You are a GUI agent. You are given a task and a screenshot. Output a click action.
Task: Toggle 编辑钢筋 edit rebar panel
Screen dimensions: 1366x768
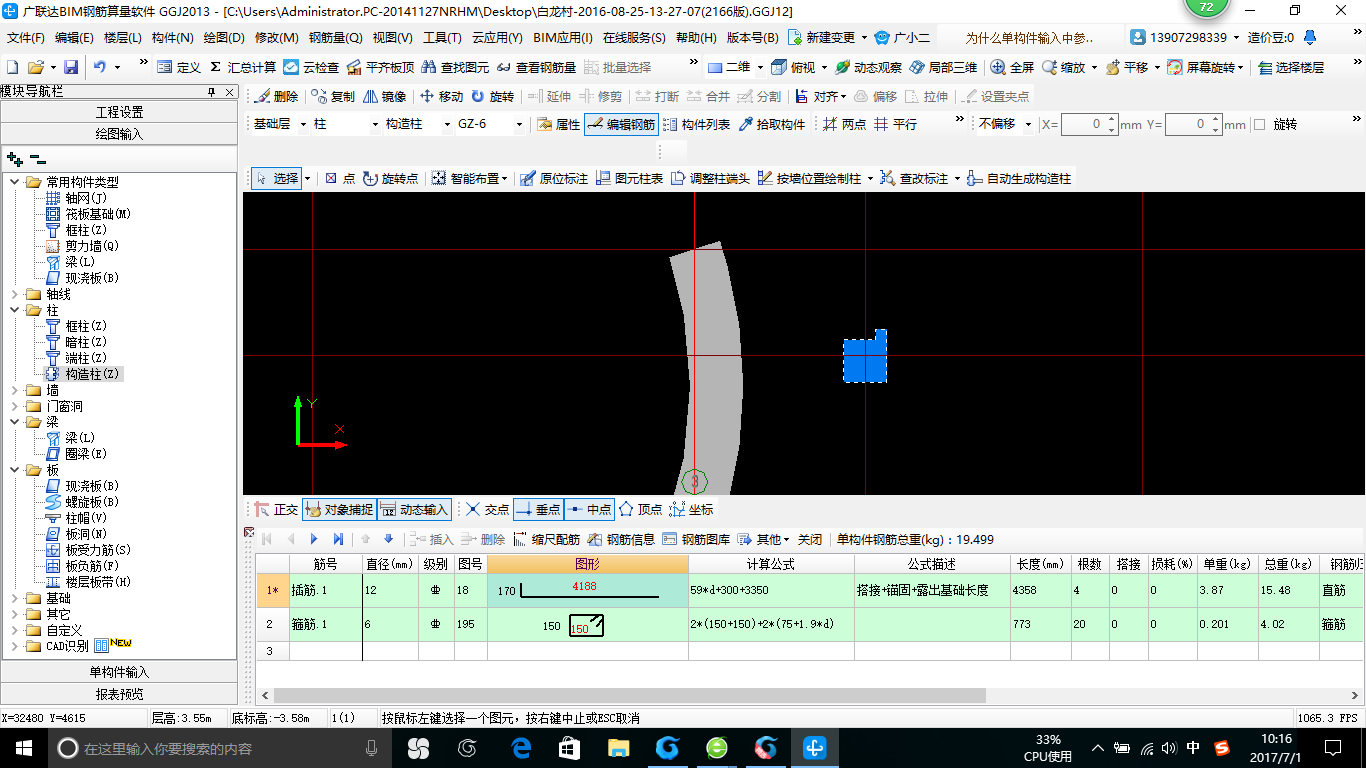point(620,125)
